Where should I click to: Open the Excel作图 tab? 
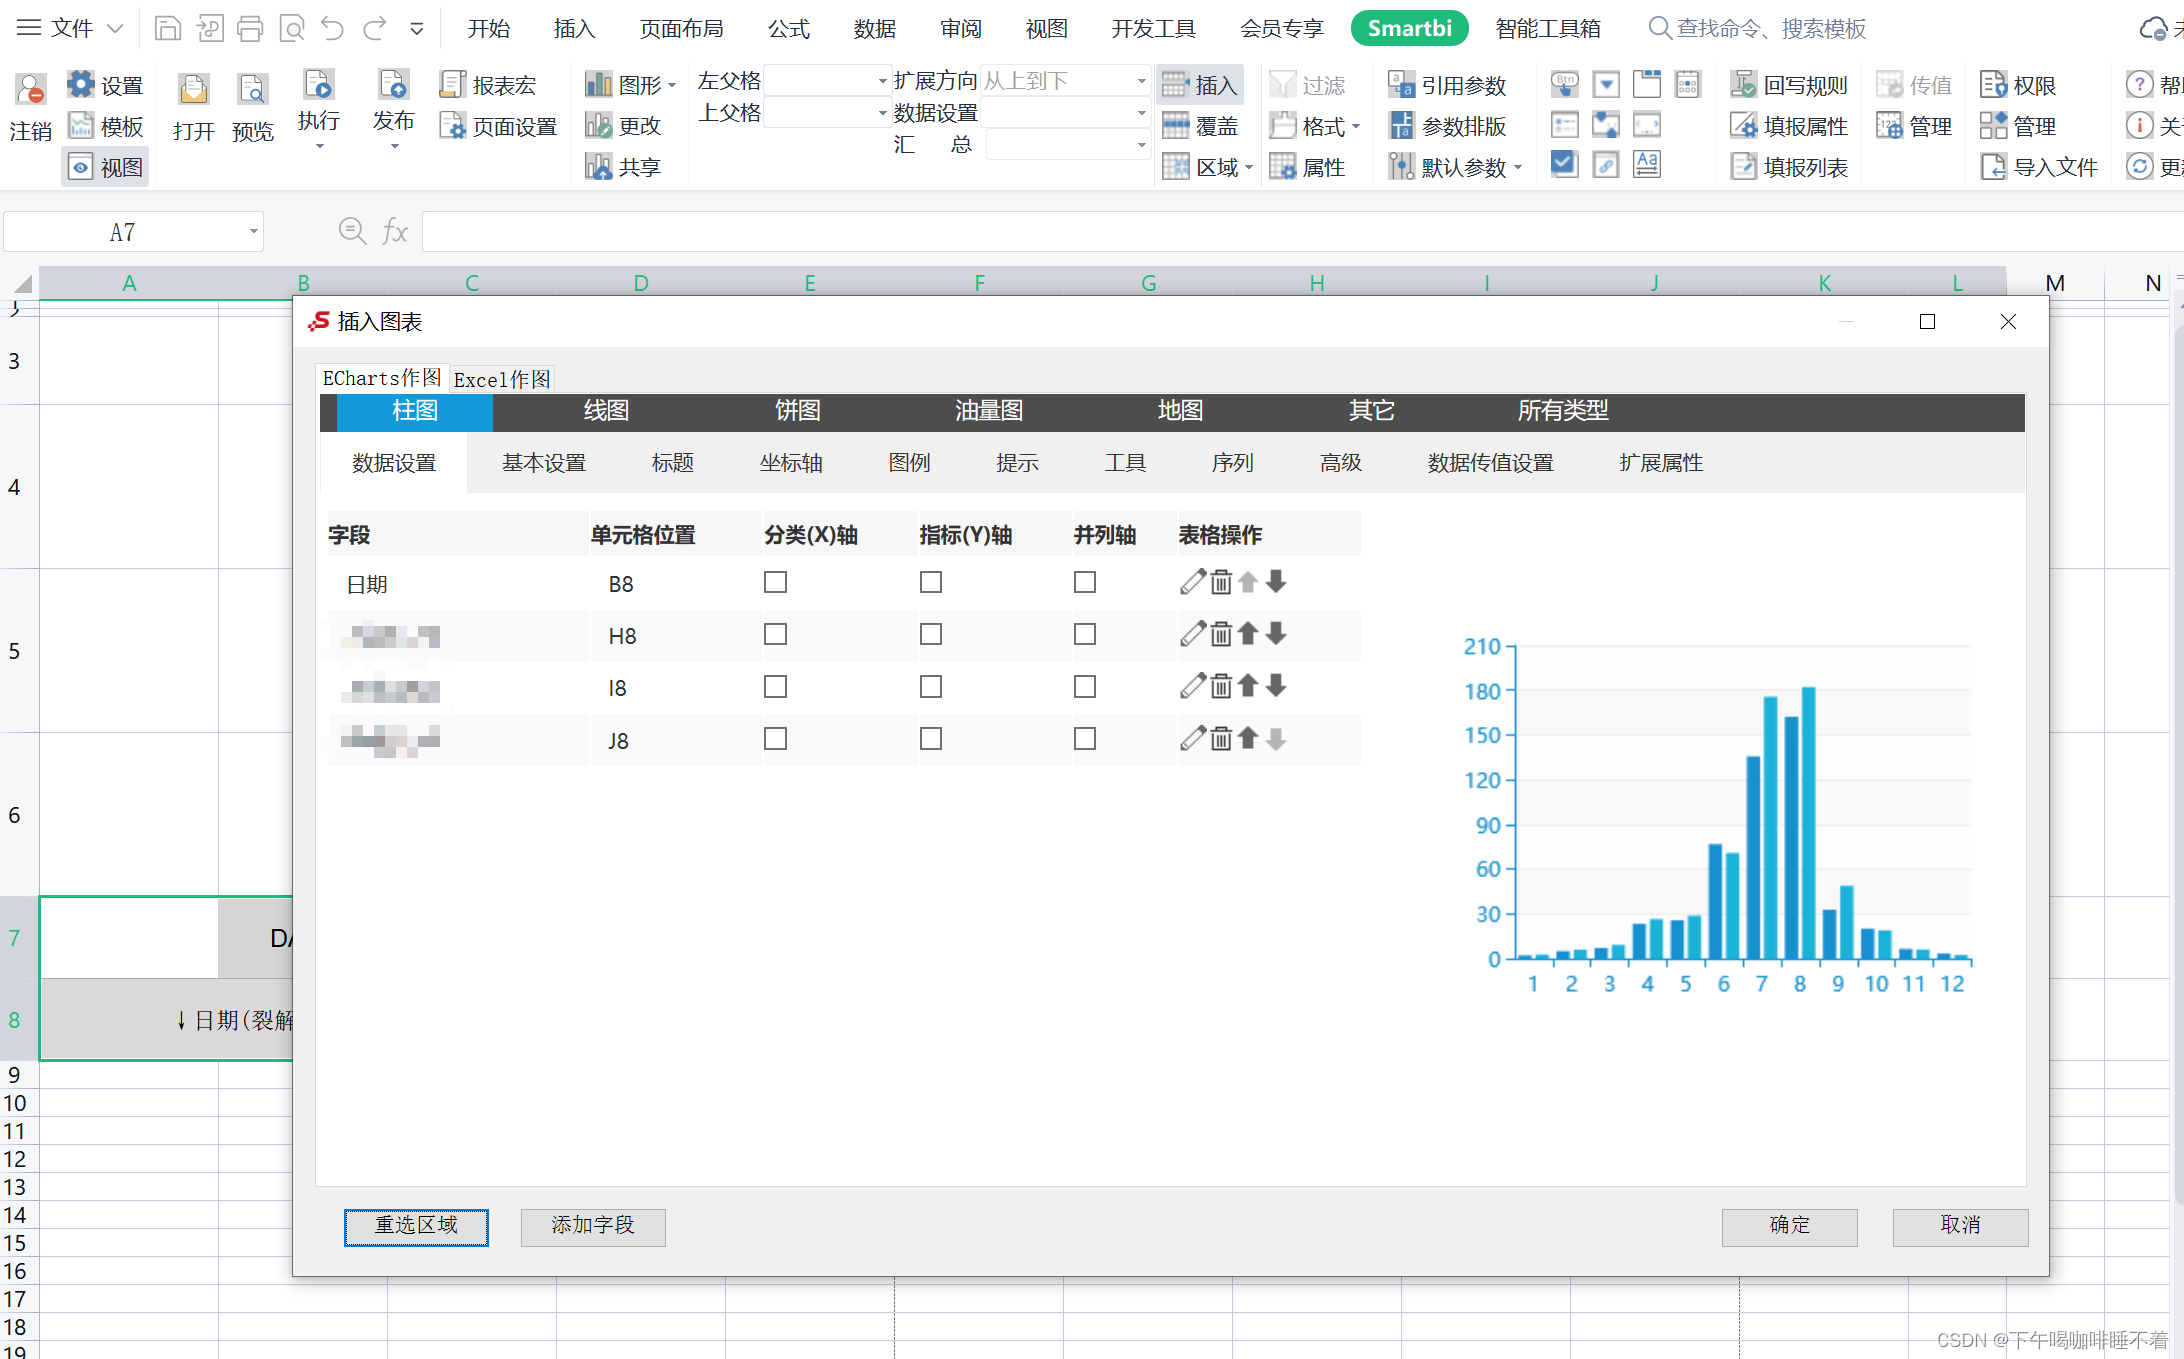[501, 378]
